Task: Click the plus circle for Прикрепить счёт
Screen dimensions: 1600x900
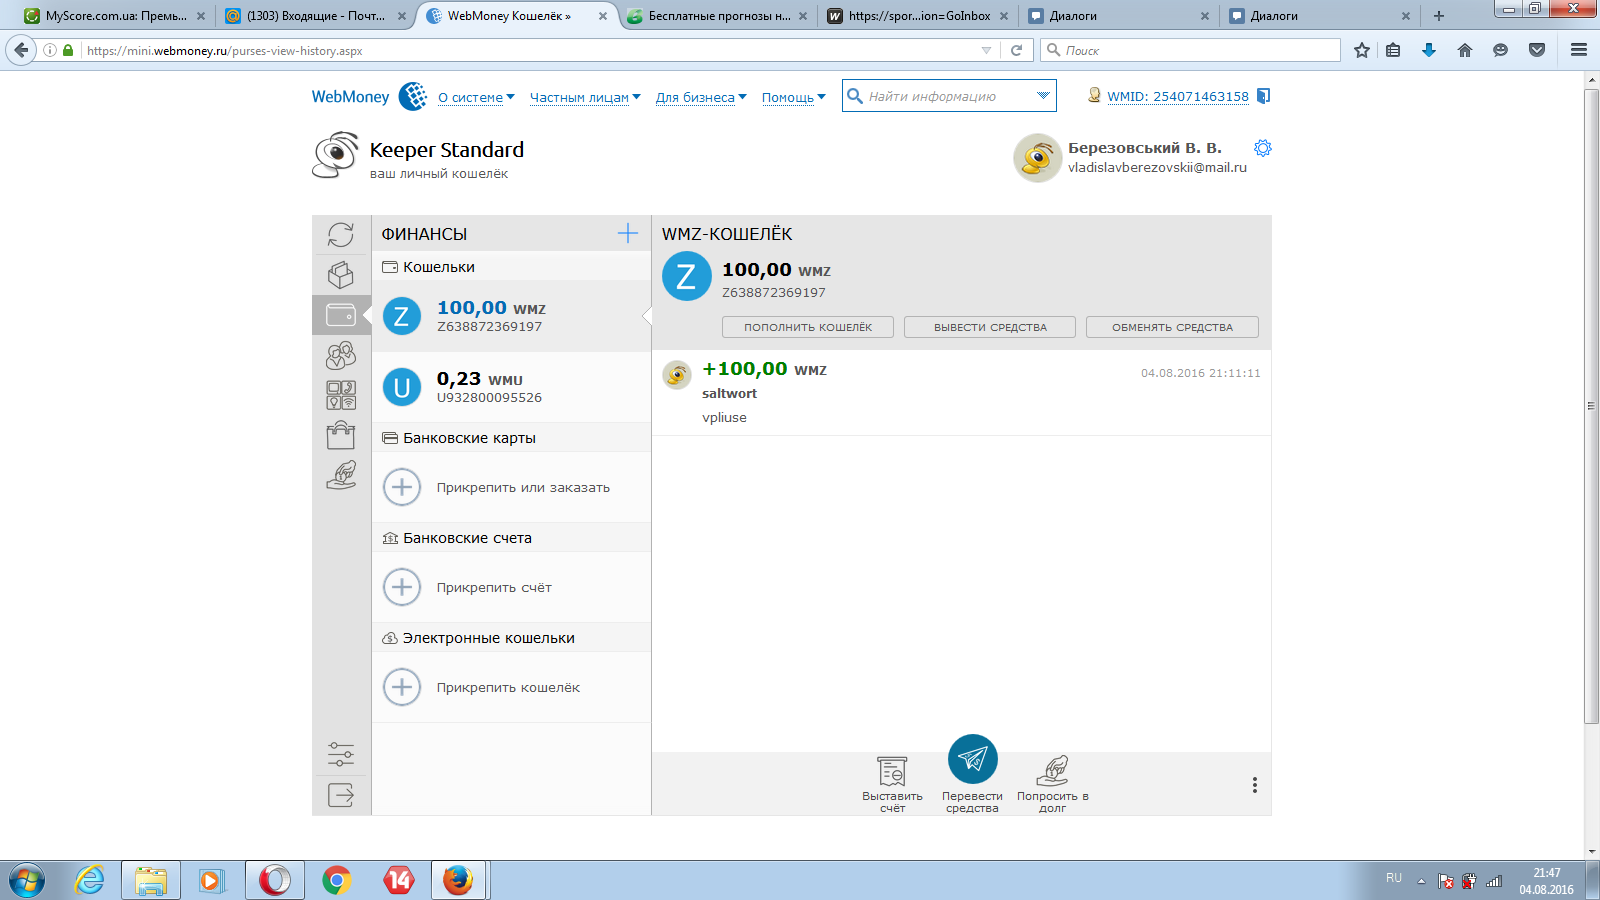Action: [x=402, y=587]
